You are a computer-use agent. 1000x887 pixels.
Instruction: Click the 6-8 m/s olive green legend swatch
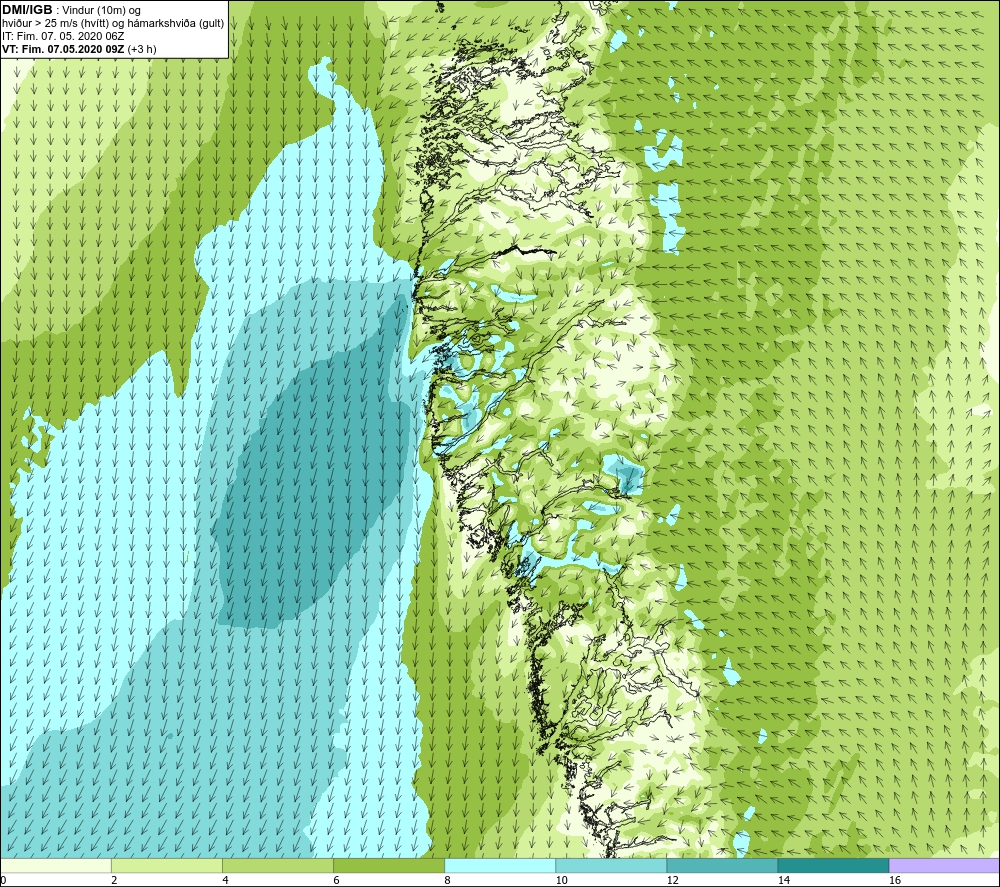389,865
